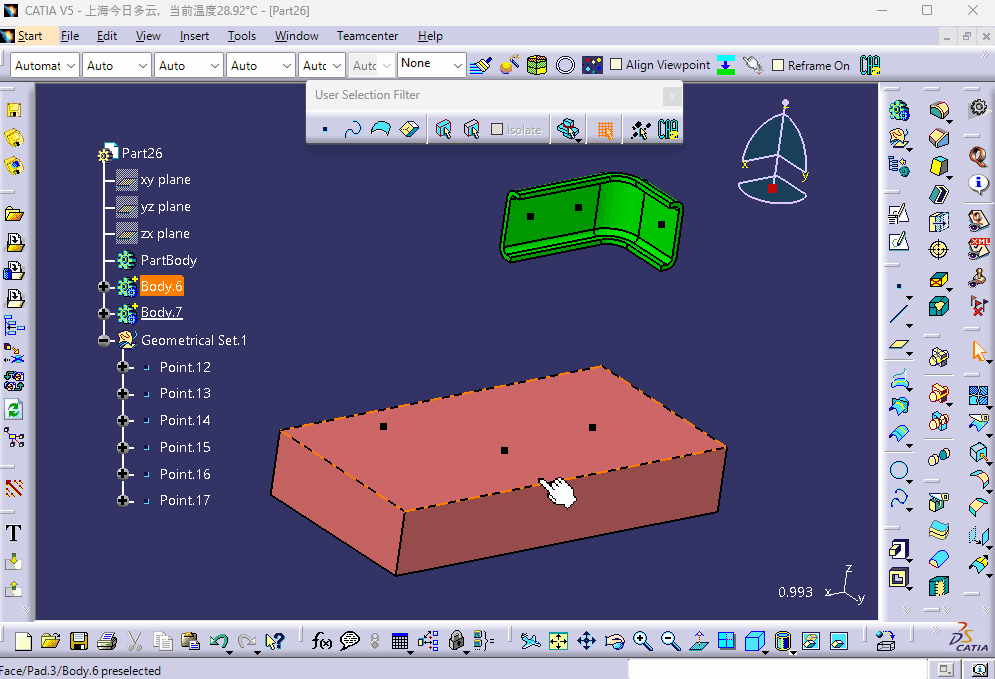Viewport: 995px width, 679px height.
Task: Collapse the Geometrical Set.1 node
Action: pos(103,341)
